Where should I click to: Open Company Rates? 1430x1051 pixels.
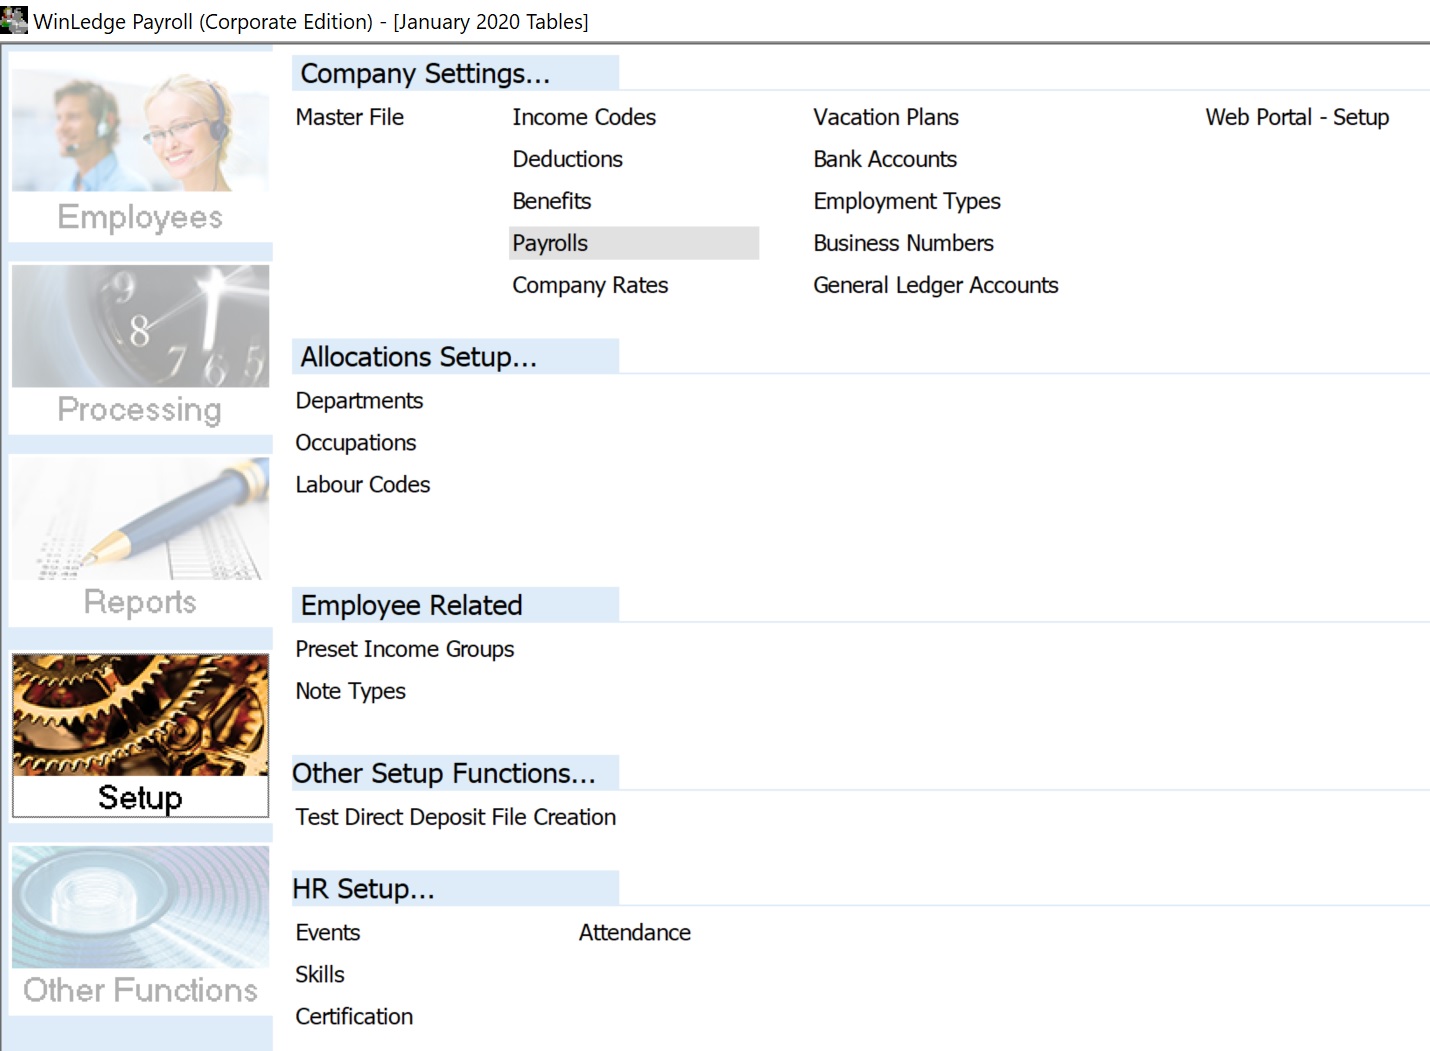click(x=590, y=285)
